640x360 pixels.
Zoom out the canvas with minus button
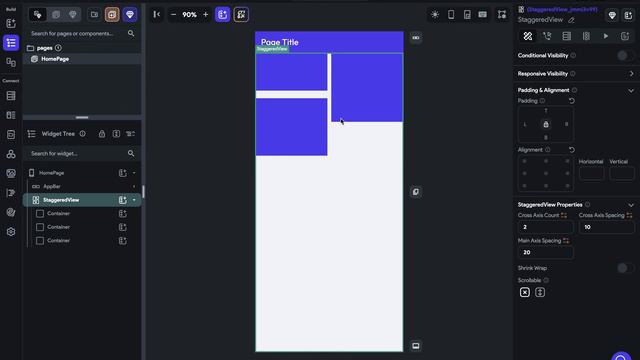coord(173,15)
